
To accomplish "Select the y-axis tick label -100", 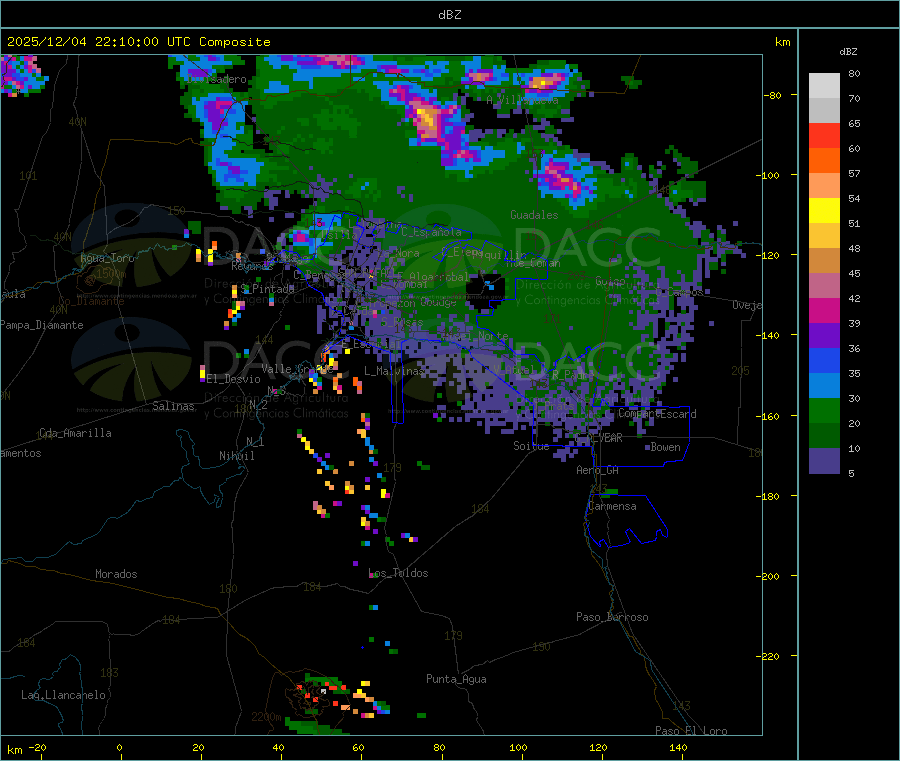I will [x=768, y=175].
